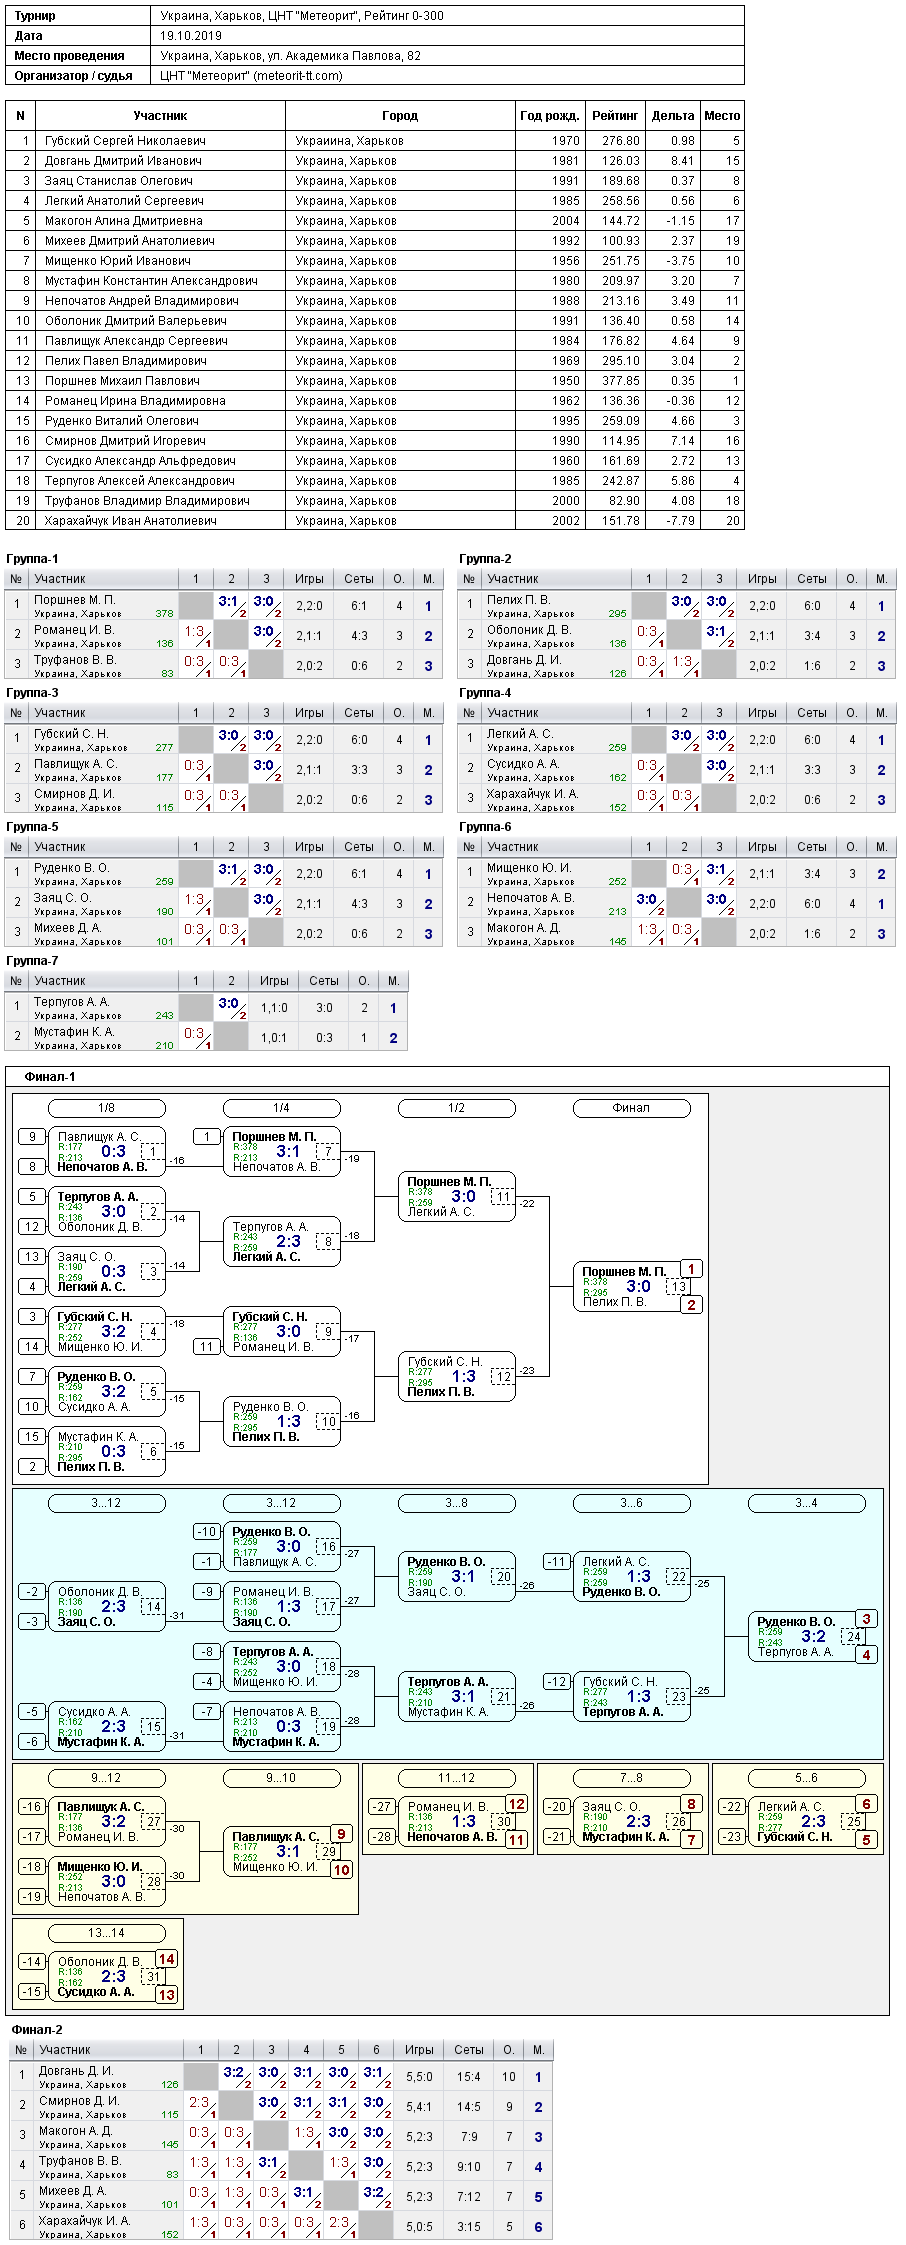Viewport: 906px width, 2245px height.
Task: Click the 3...6 bracket stage label
Action: pyautogui.click(x=631, y=1503)
